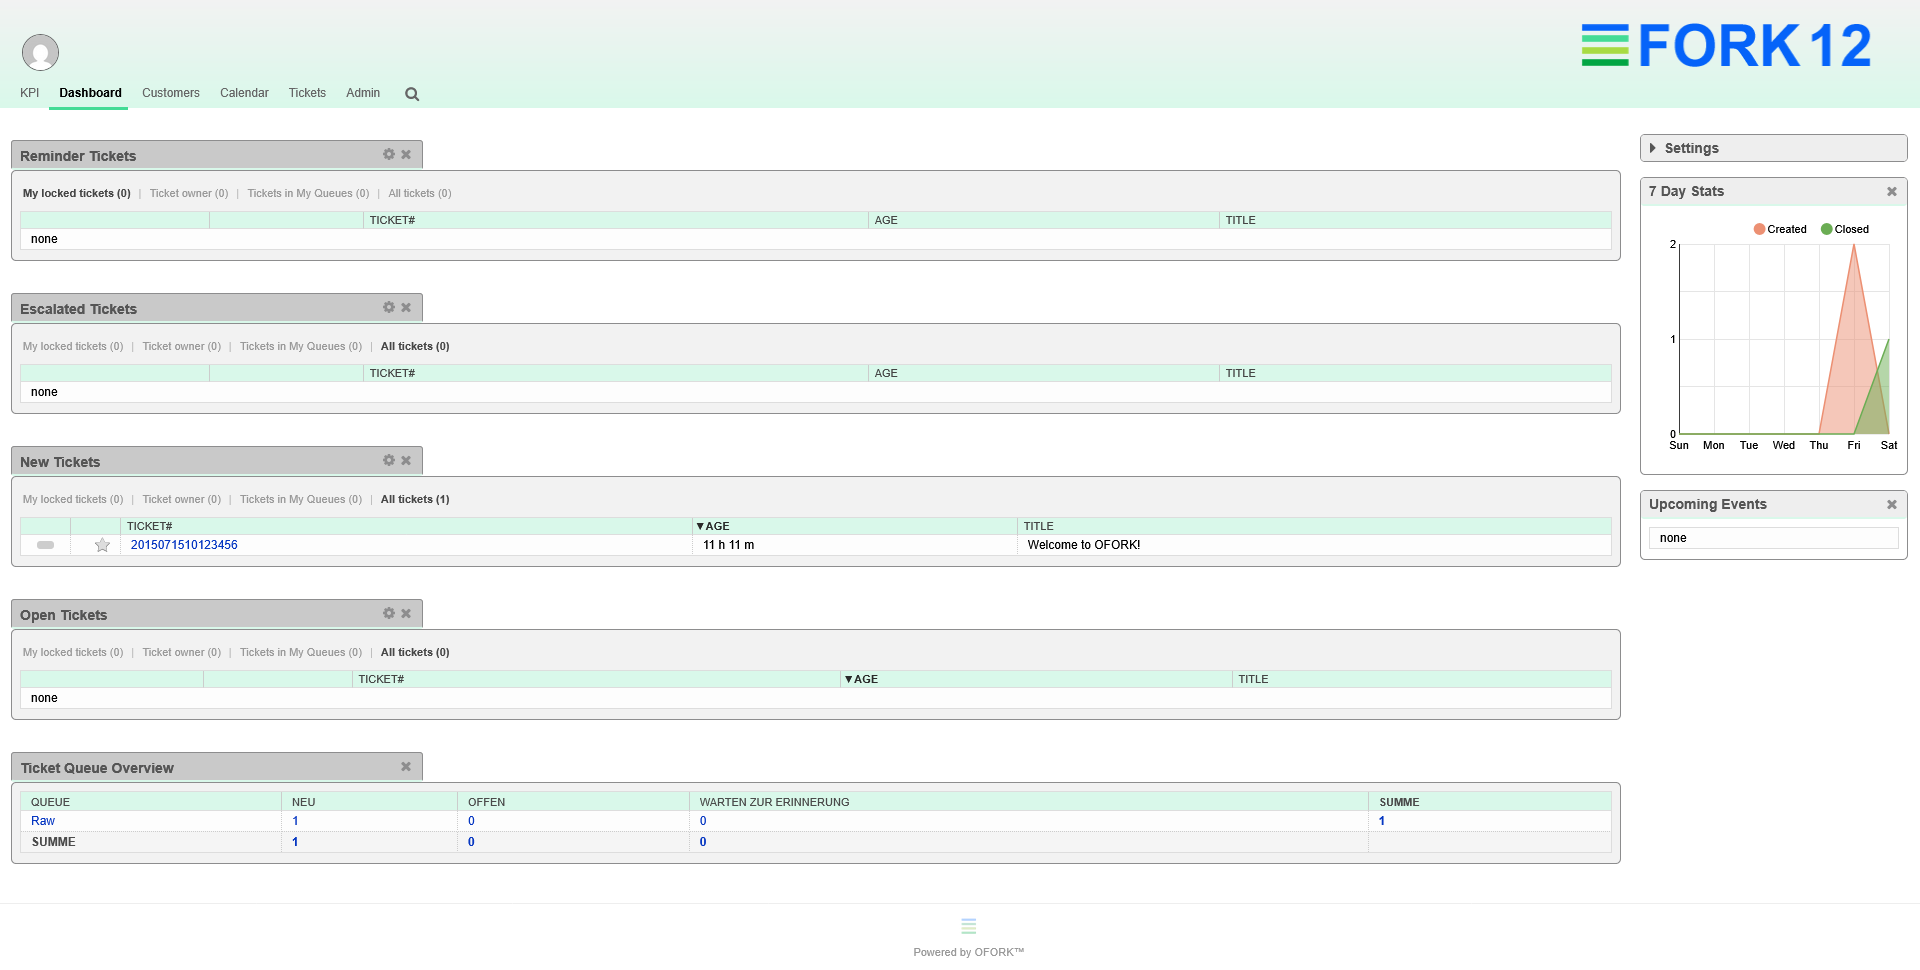Select the Ticket owner filter in New Tickets
The height and width of the screenshot is (970, 1920).
pos(181,499)
